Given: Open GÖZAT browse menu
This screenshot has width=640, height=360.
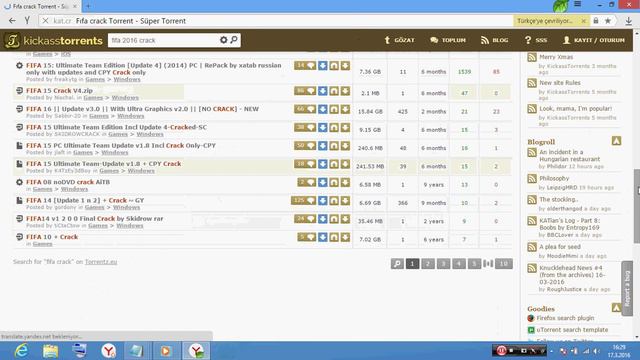Looking at the screenshot, I should tap(399, 40).
